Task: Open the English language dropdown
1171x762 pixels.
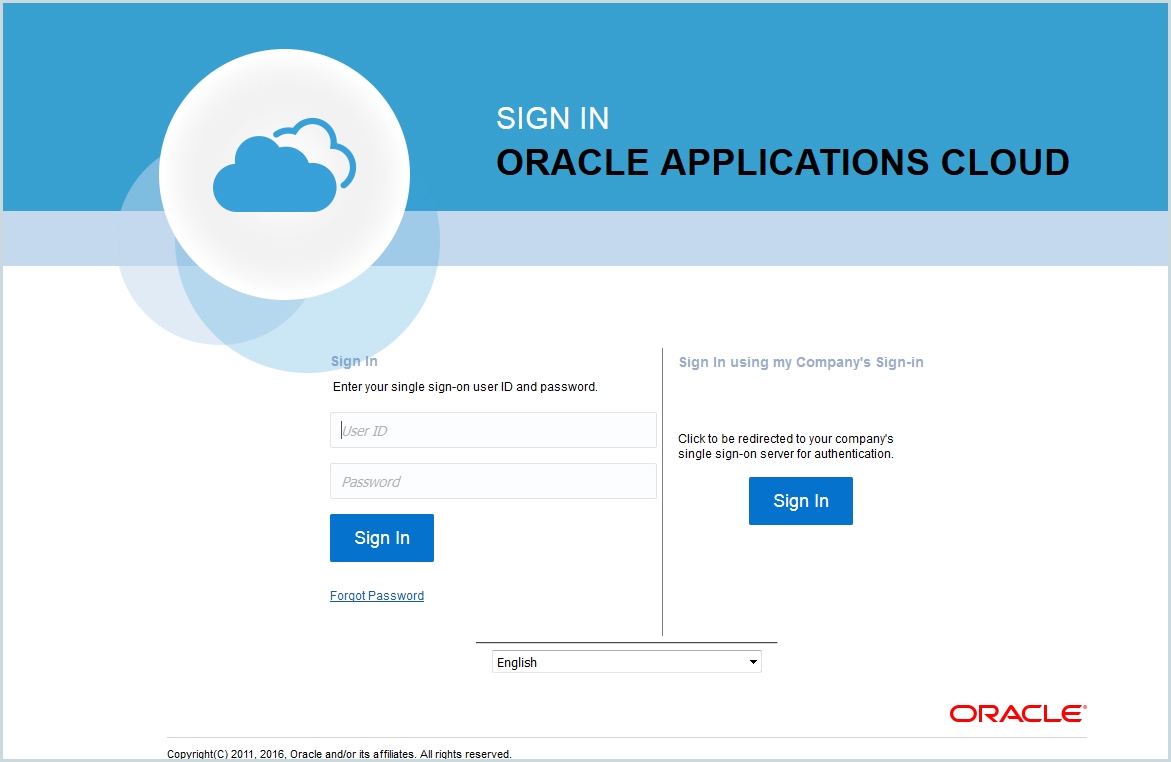Action: coord(625,661)
